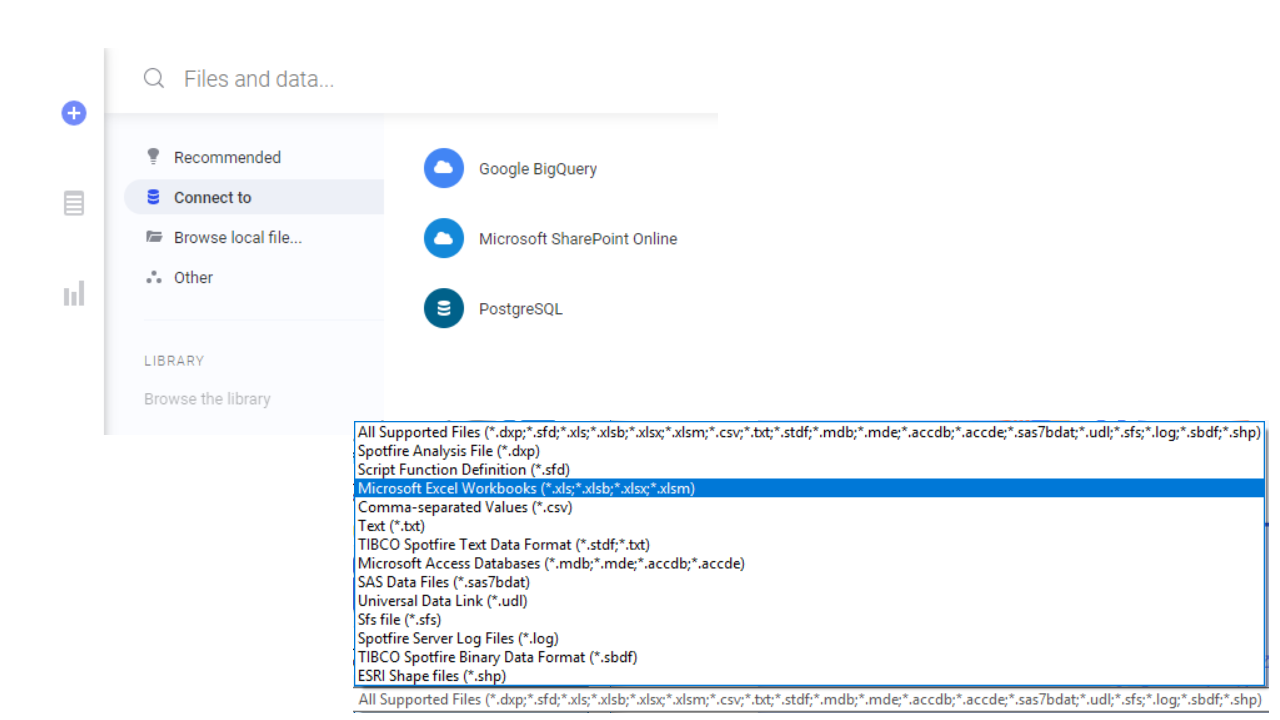This screenshot has width=1280, height=720.
Task: Select Spotfire Server Log Files (*.log)
Action: point(810,638)
